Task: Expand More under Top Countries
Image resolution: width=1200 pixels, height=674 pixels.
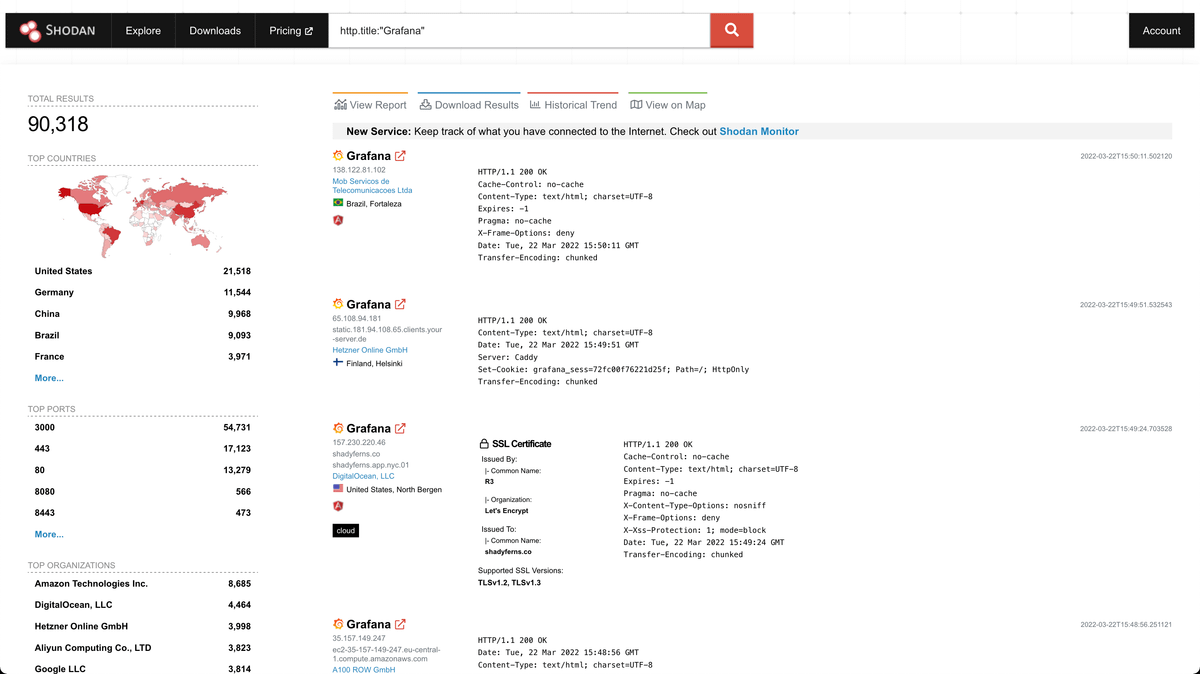Action: (49, 378)
